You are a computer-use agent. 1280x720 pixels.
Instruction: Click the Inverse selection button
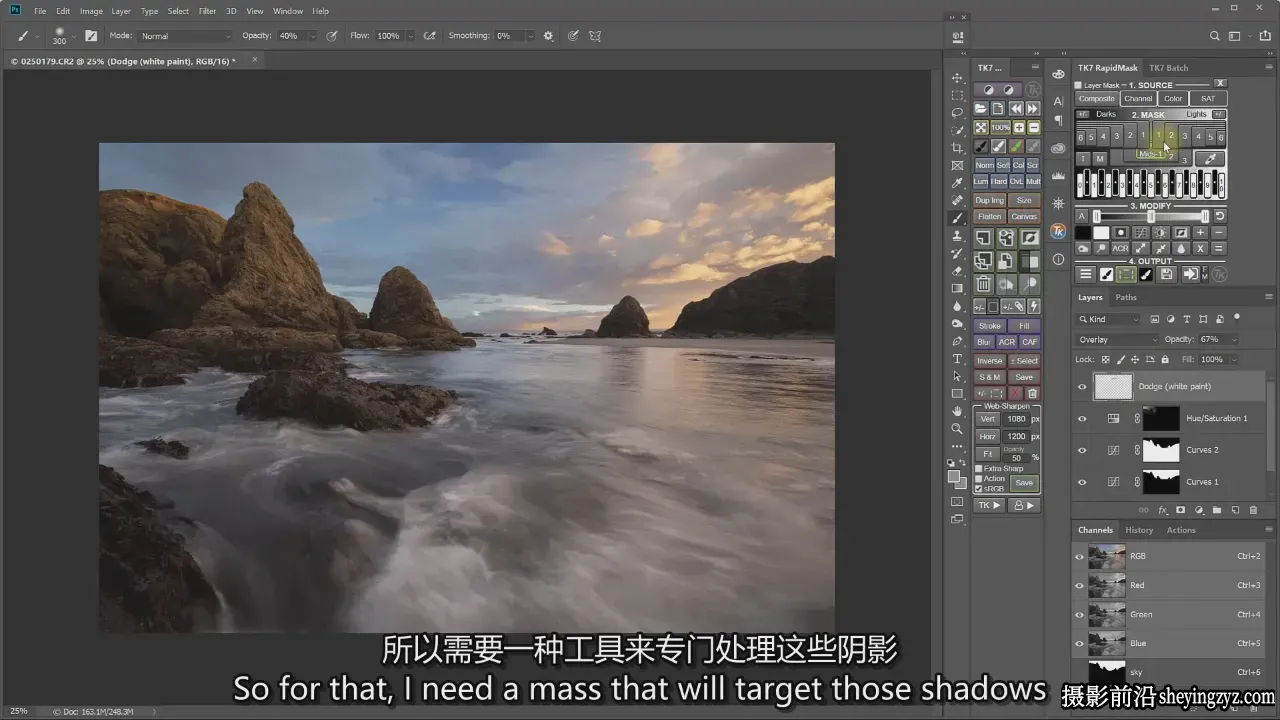click(990, 361)
